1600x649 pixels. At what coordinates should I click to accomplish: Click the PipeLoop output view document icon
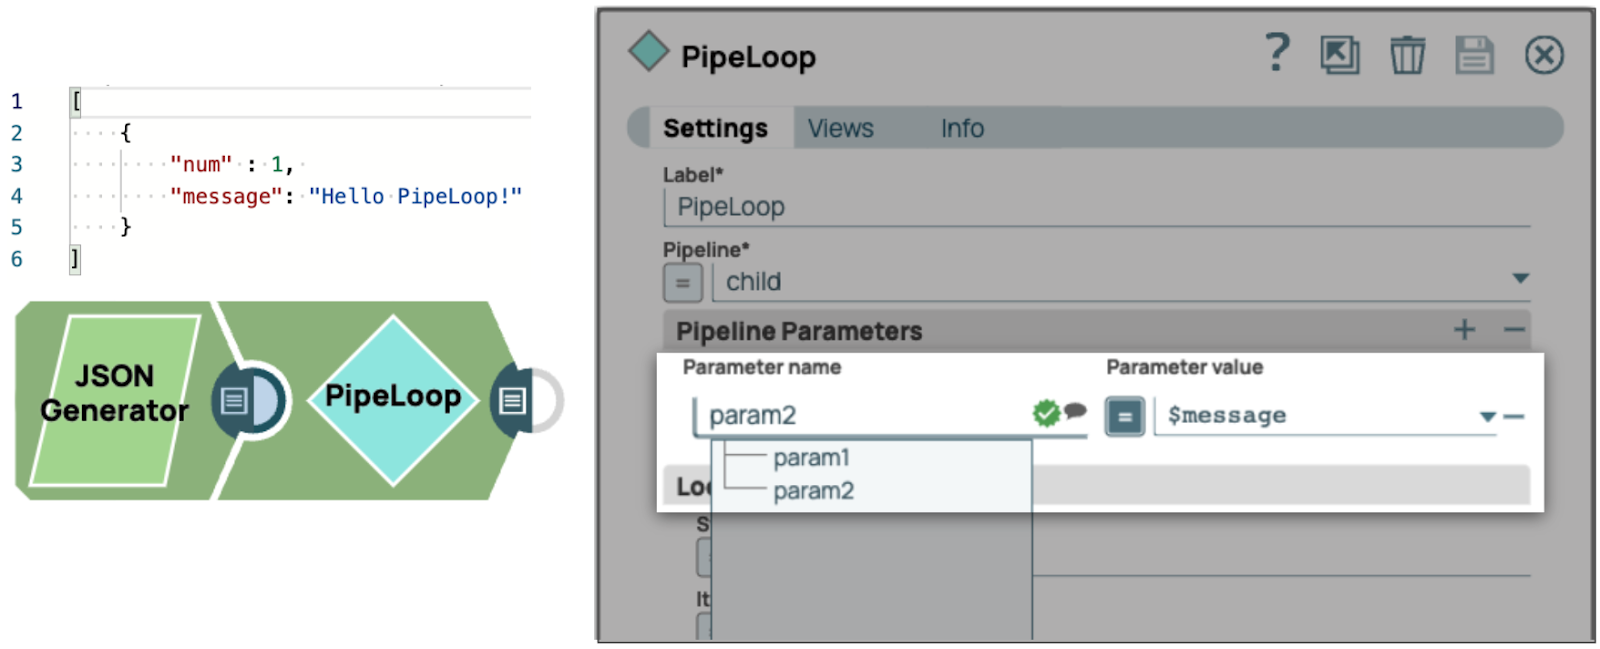(513, 401)
